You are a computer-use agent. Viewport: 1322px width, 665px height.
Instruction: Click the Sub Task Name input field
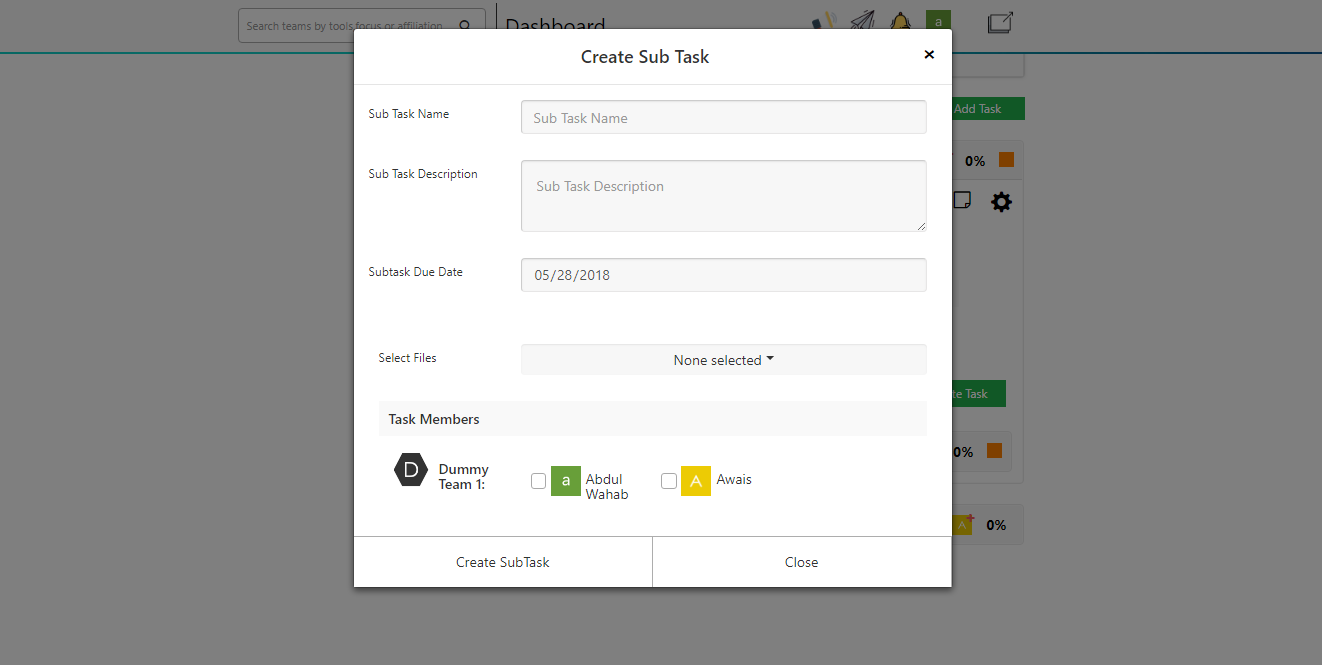coord(723,117)
